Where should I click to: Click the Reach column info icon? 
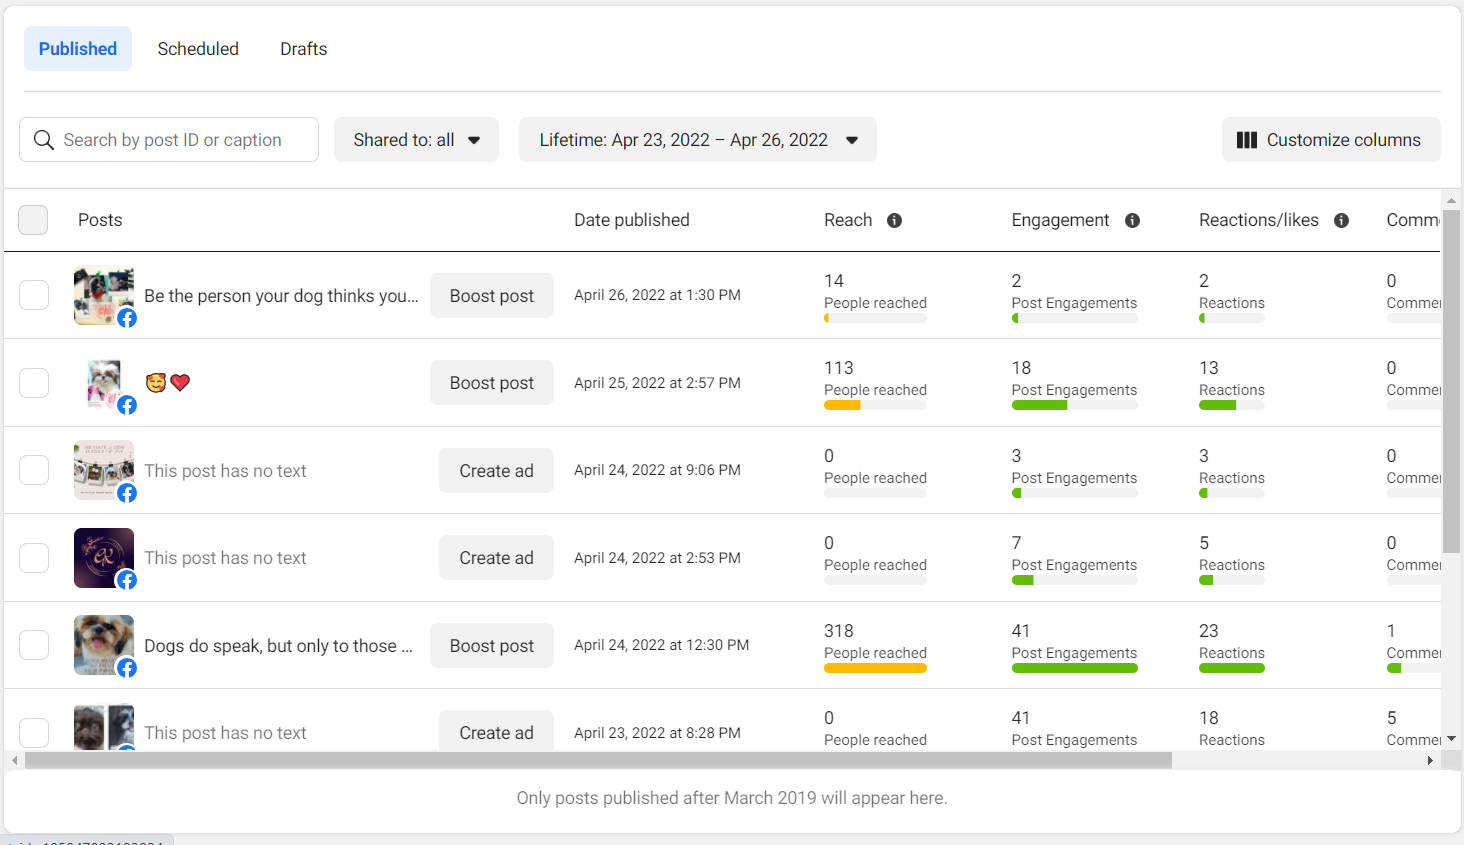(894, 220)
